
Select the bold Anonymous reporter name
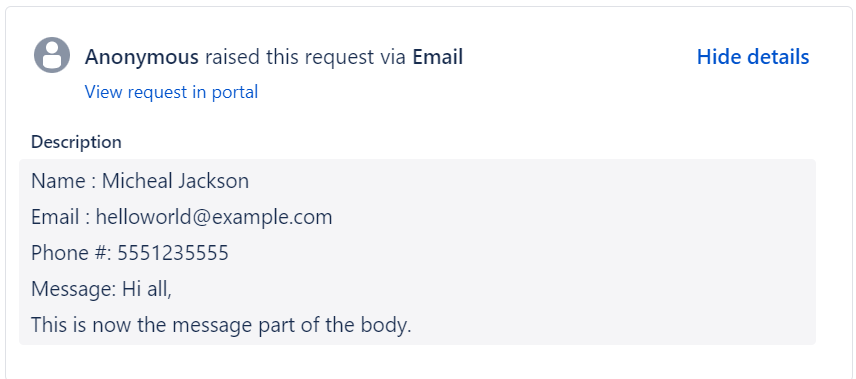tap(141, 57)
